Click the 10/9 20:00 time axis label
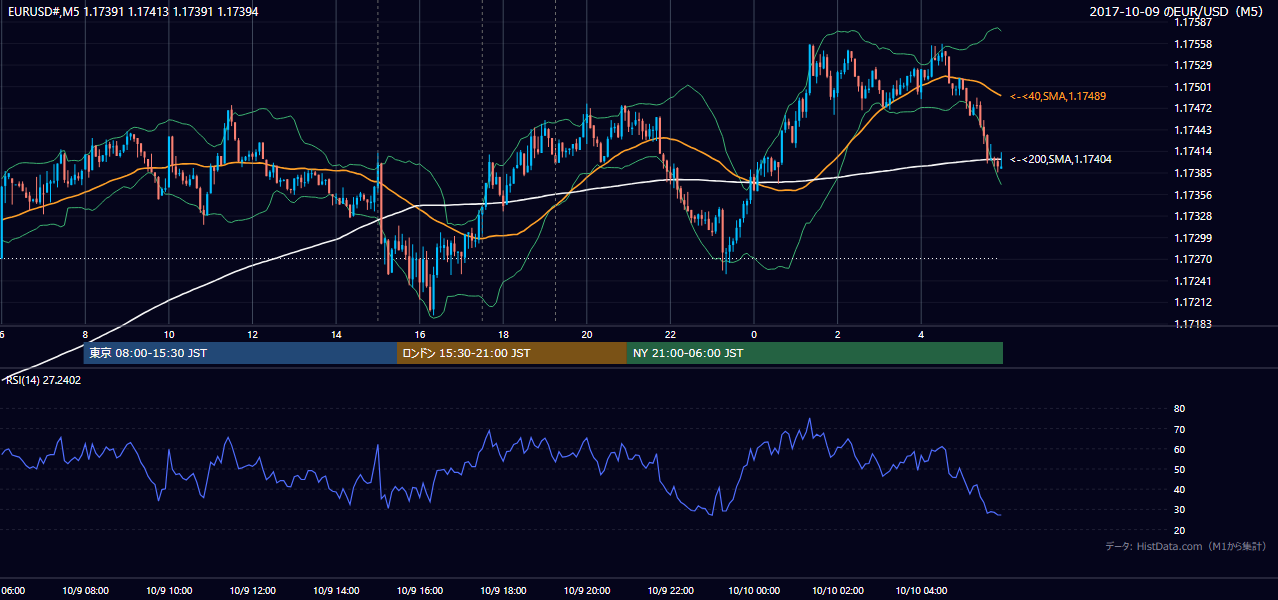This screenshot has width=1278, height=600. (x=586, y=591)
